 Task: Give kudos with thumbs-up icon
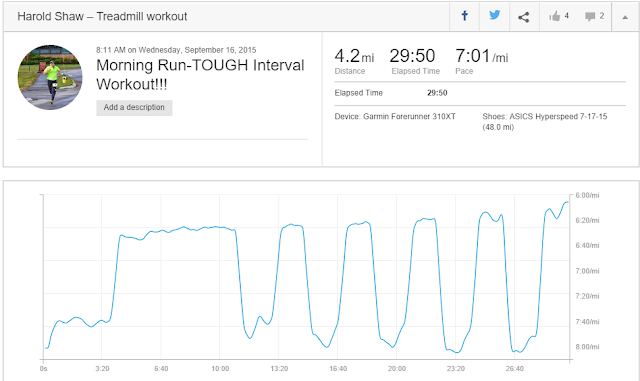[x=559, y=16]
